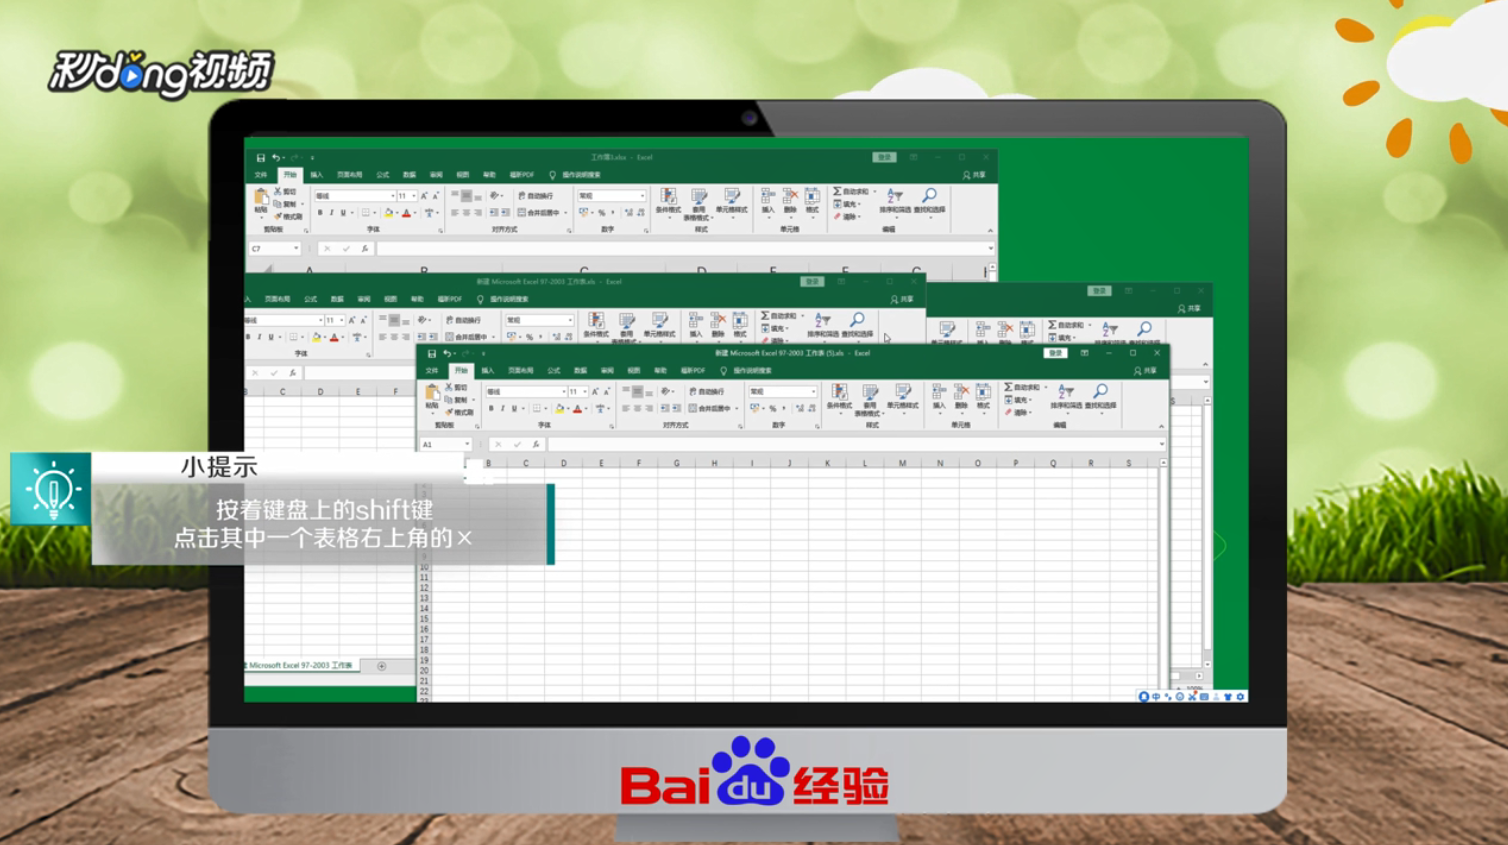Click Sort & Filter in 工作簿1.xlsx window
This screenshot has height=845, width=1508.
coord(895,201)
